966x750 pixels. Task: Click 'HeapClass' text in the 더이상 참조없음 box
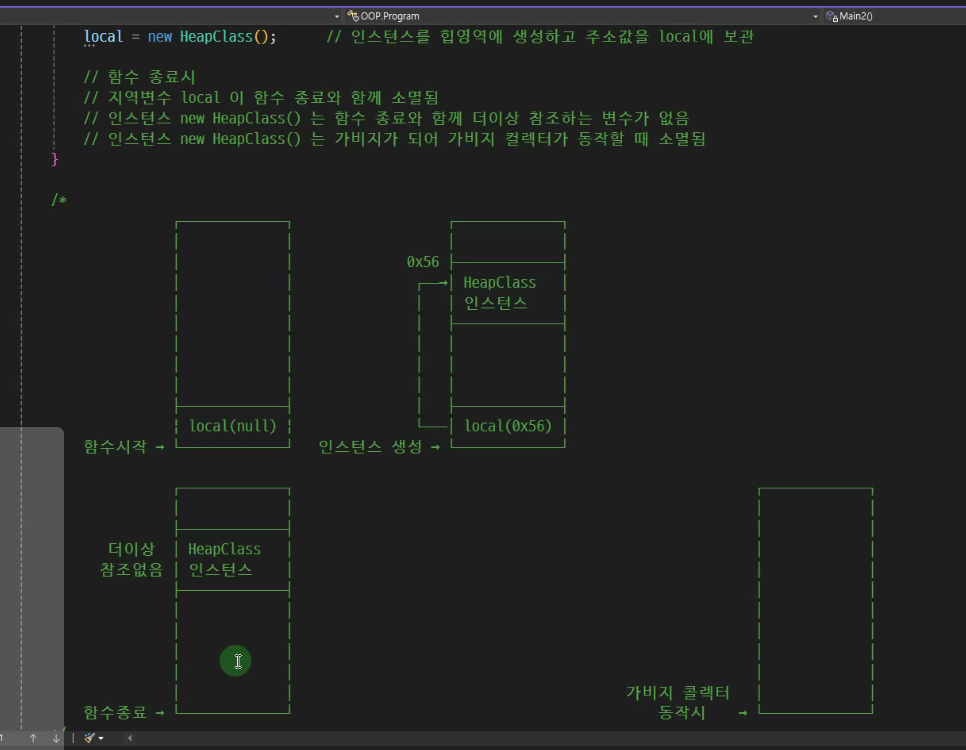point(224,549)
